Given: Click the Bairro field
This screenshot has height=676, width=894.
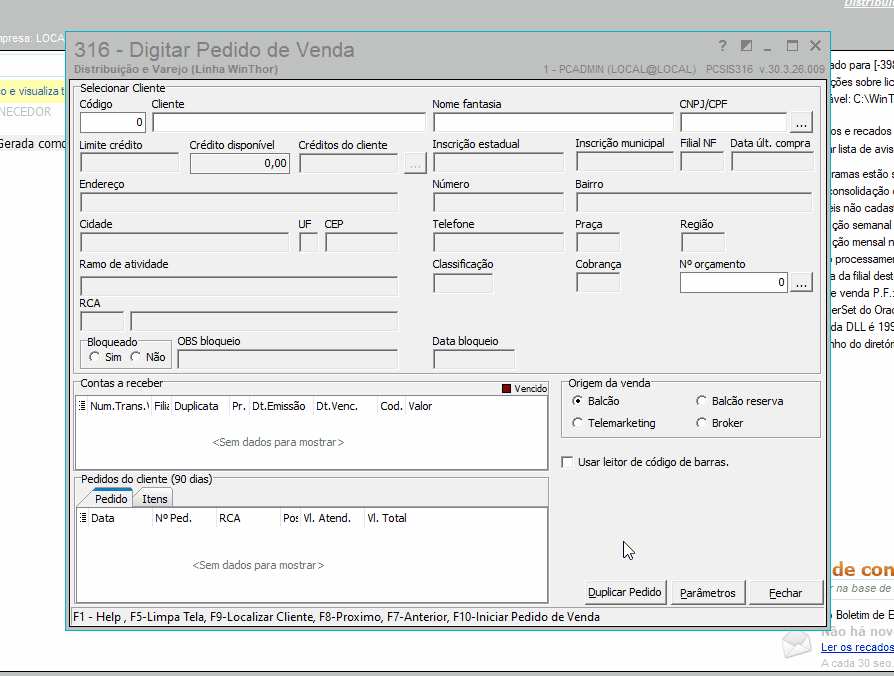Looking at the screenshot, I should [694, 202].
